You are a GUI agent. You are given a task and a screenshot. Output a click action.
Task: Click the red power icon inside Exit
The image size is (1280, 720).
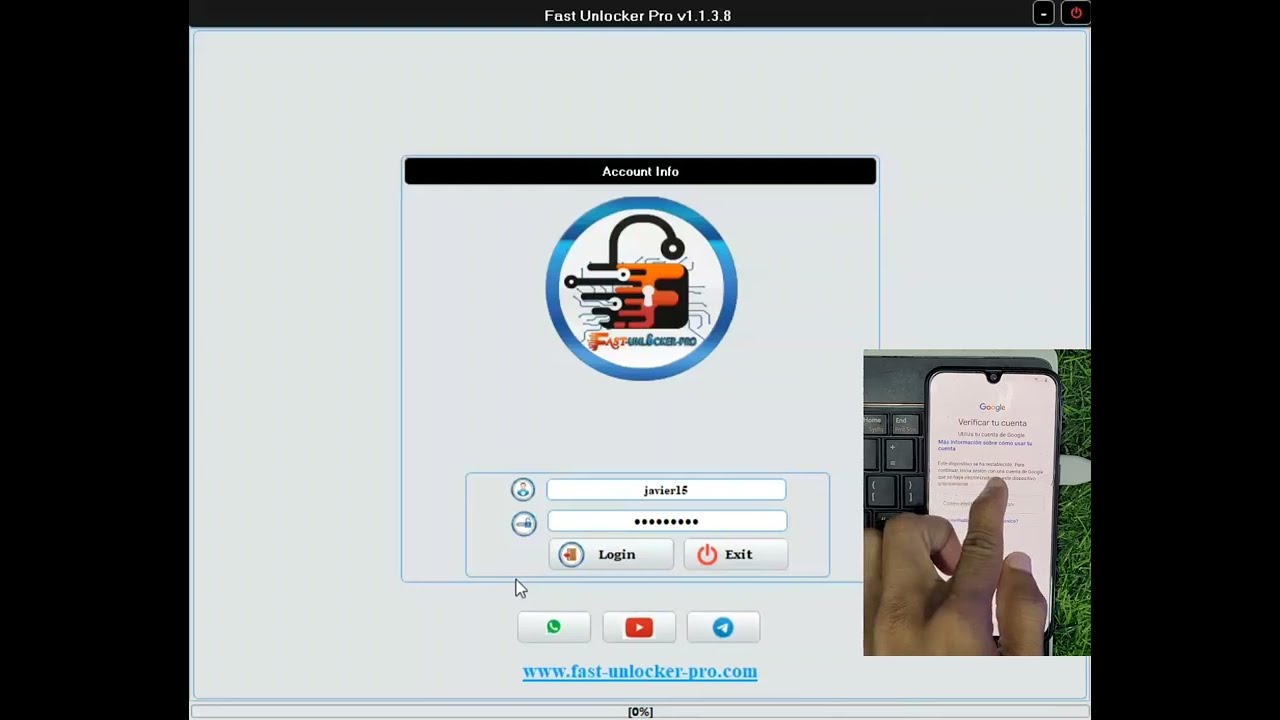tap(707, 555)
